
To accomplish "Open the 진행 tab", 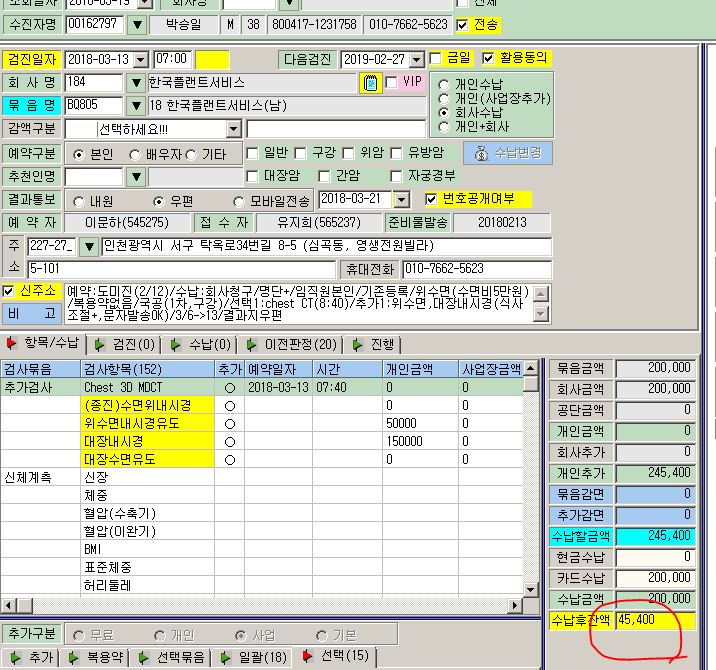I will point(373,344).
